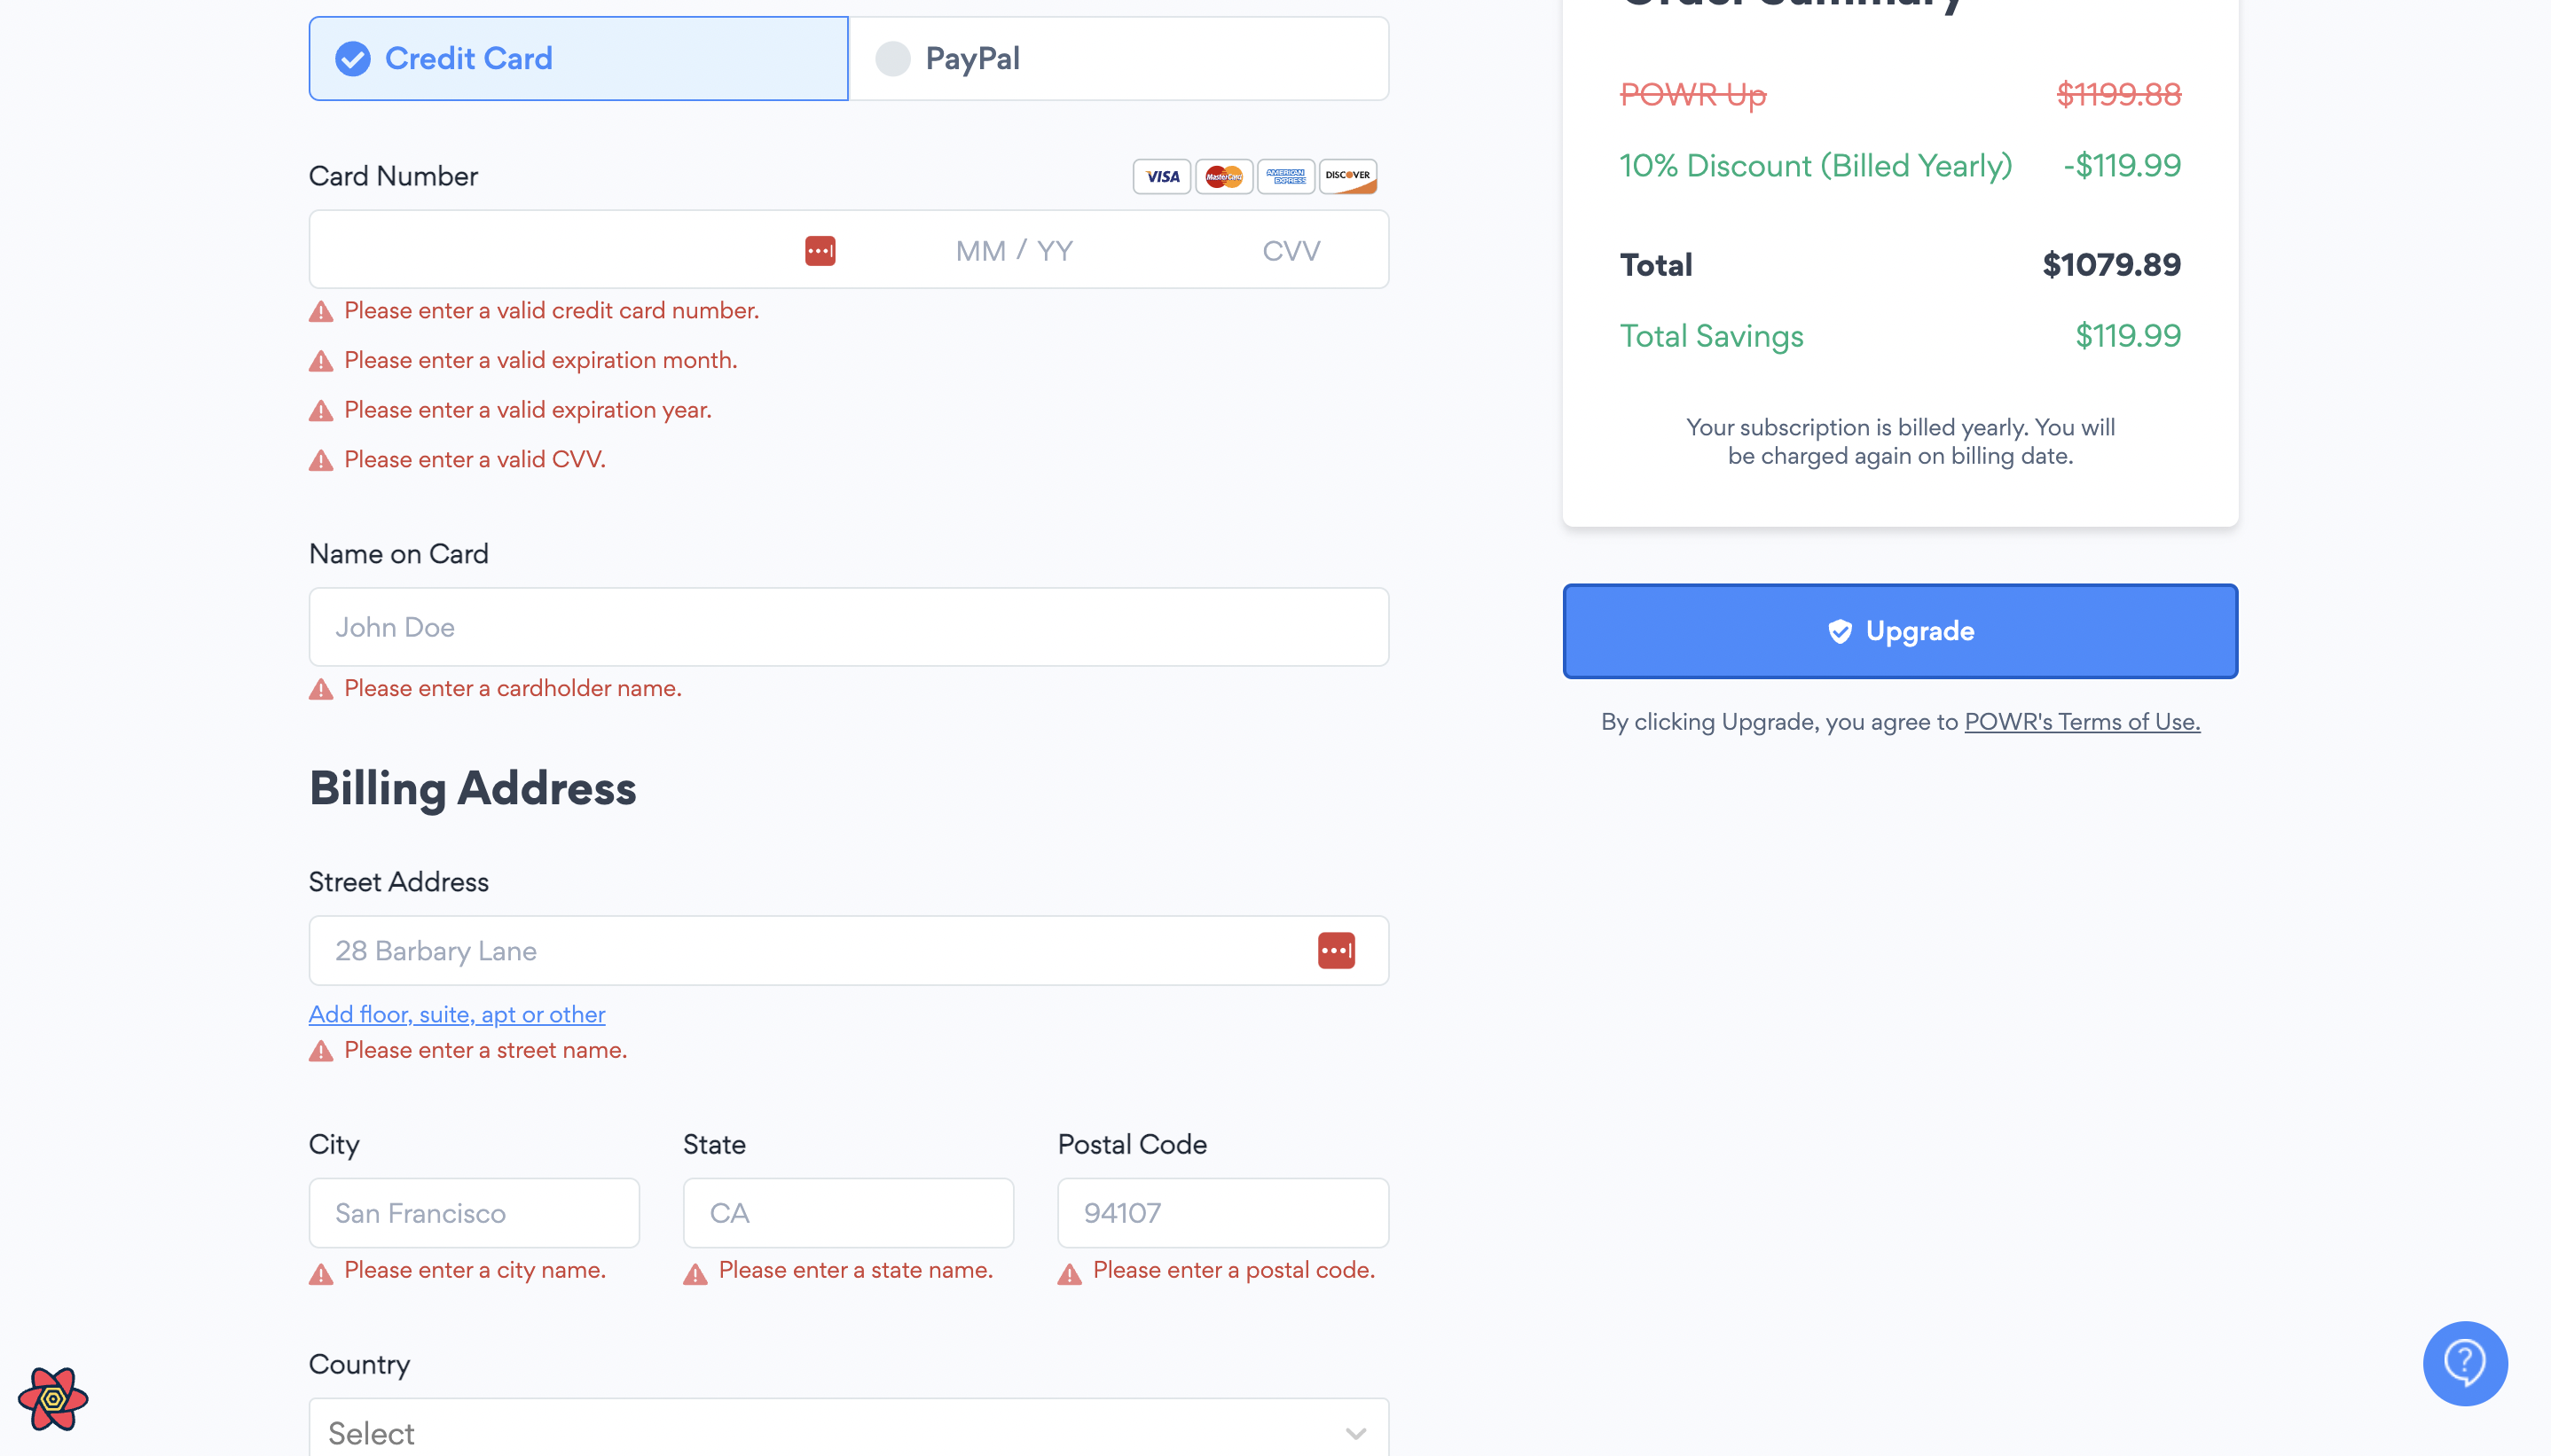
Task: Expand the chevron on the Country selector
Action: pos(1356,1432)
